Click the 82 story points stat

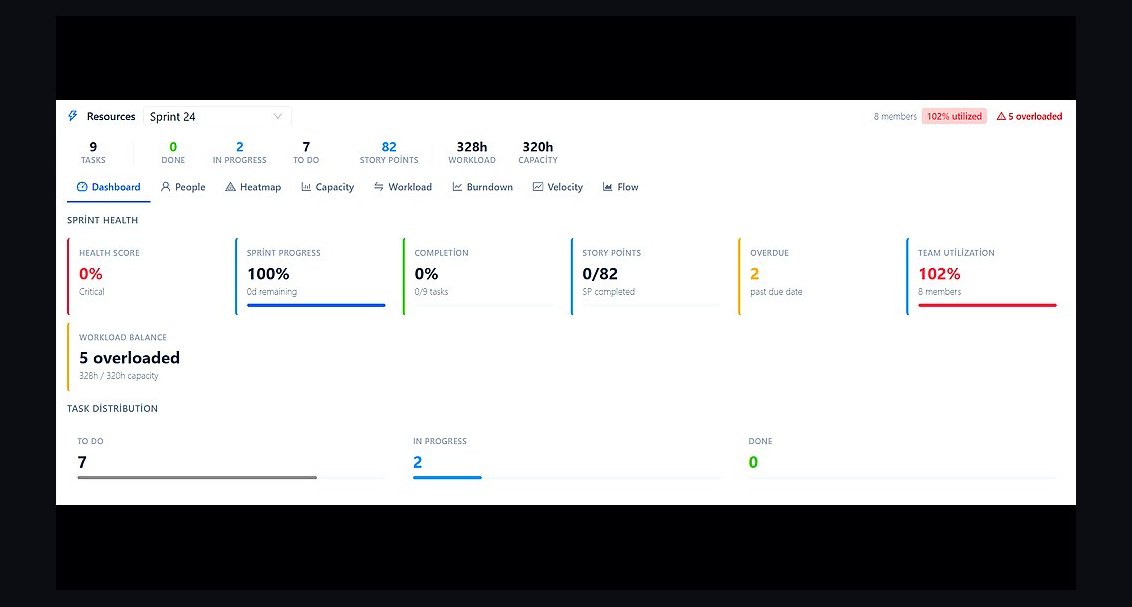(x=389, y=152)
